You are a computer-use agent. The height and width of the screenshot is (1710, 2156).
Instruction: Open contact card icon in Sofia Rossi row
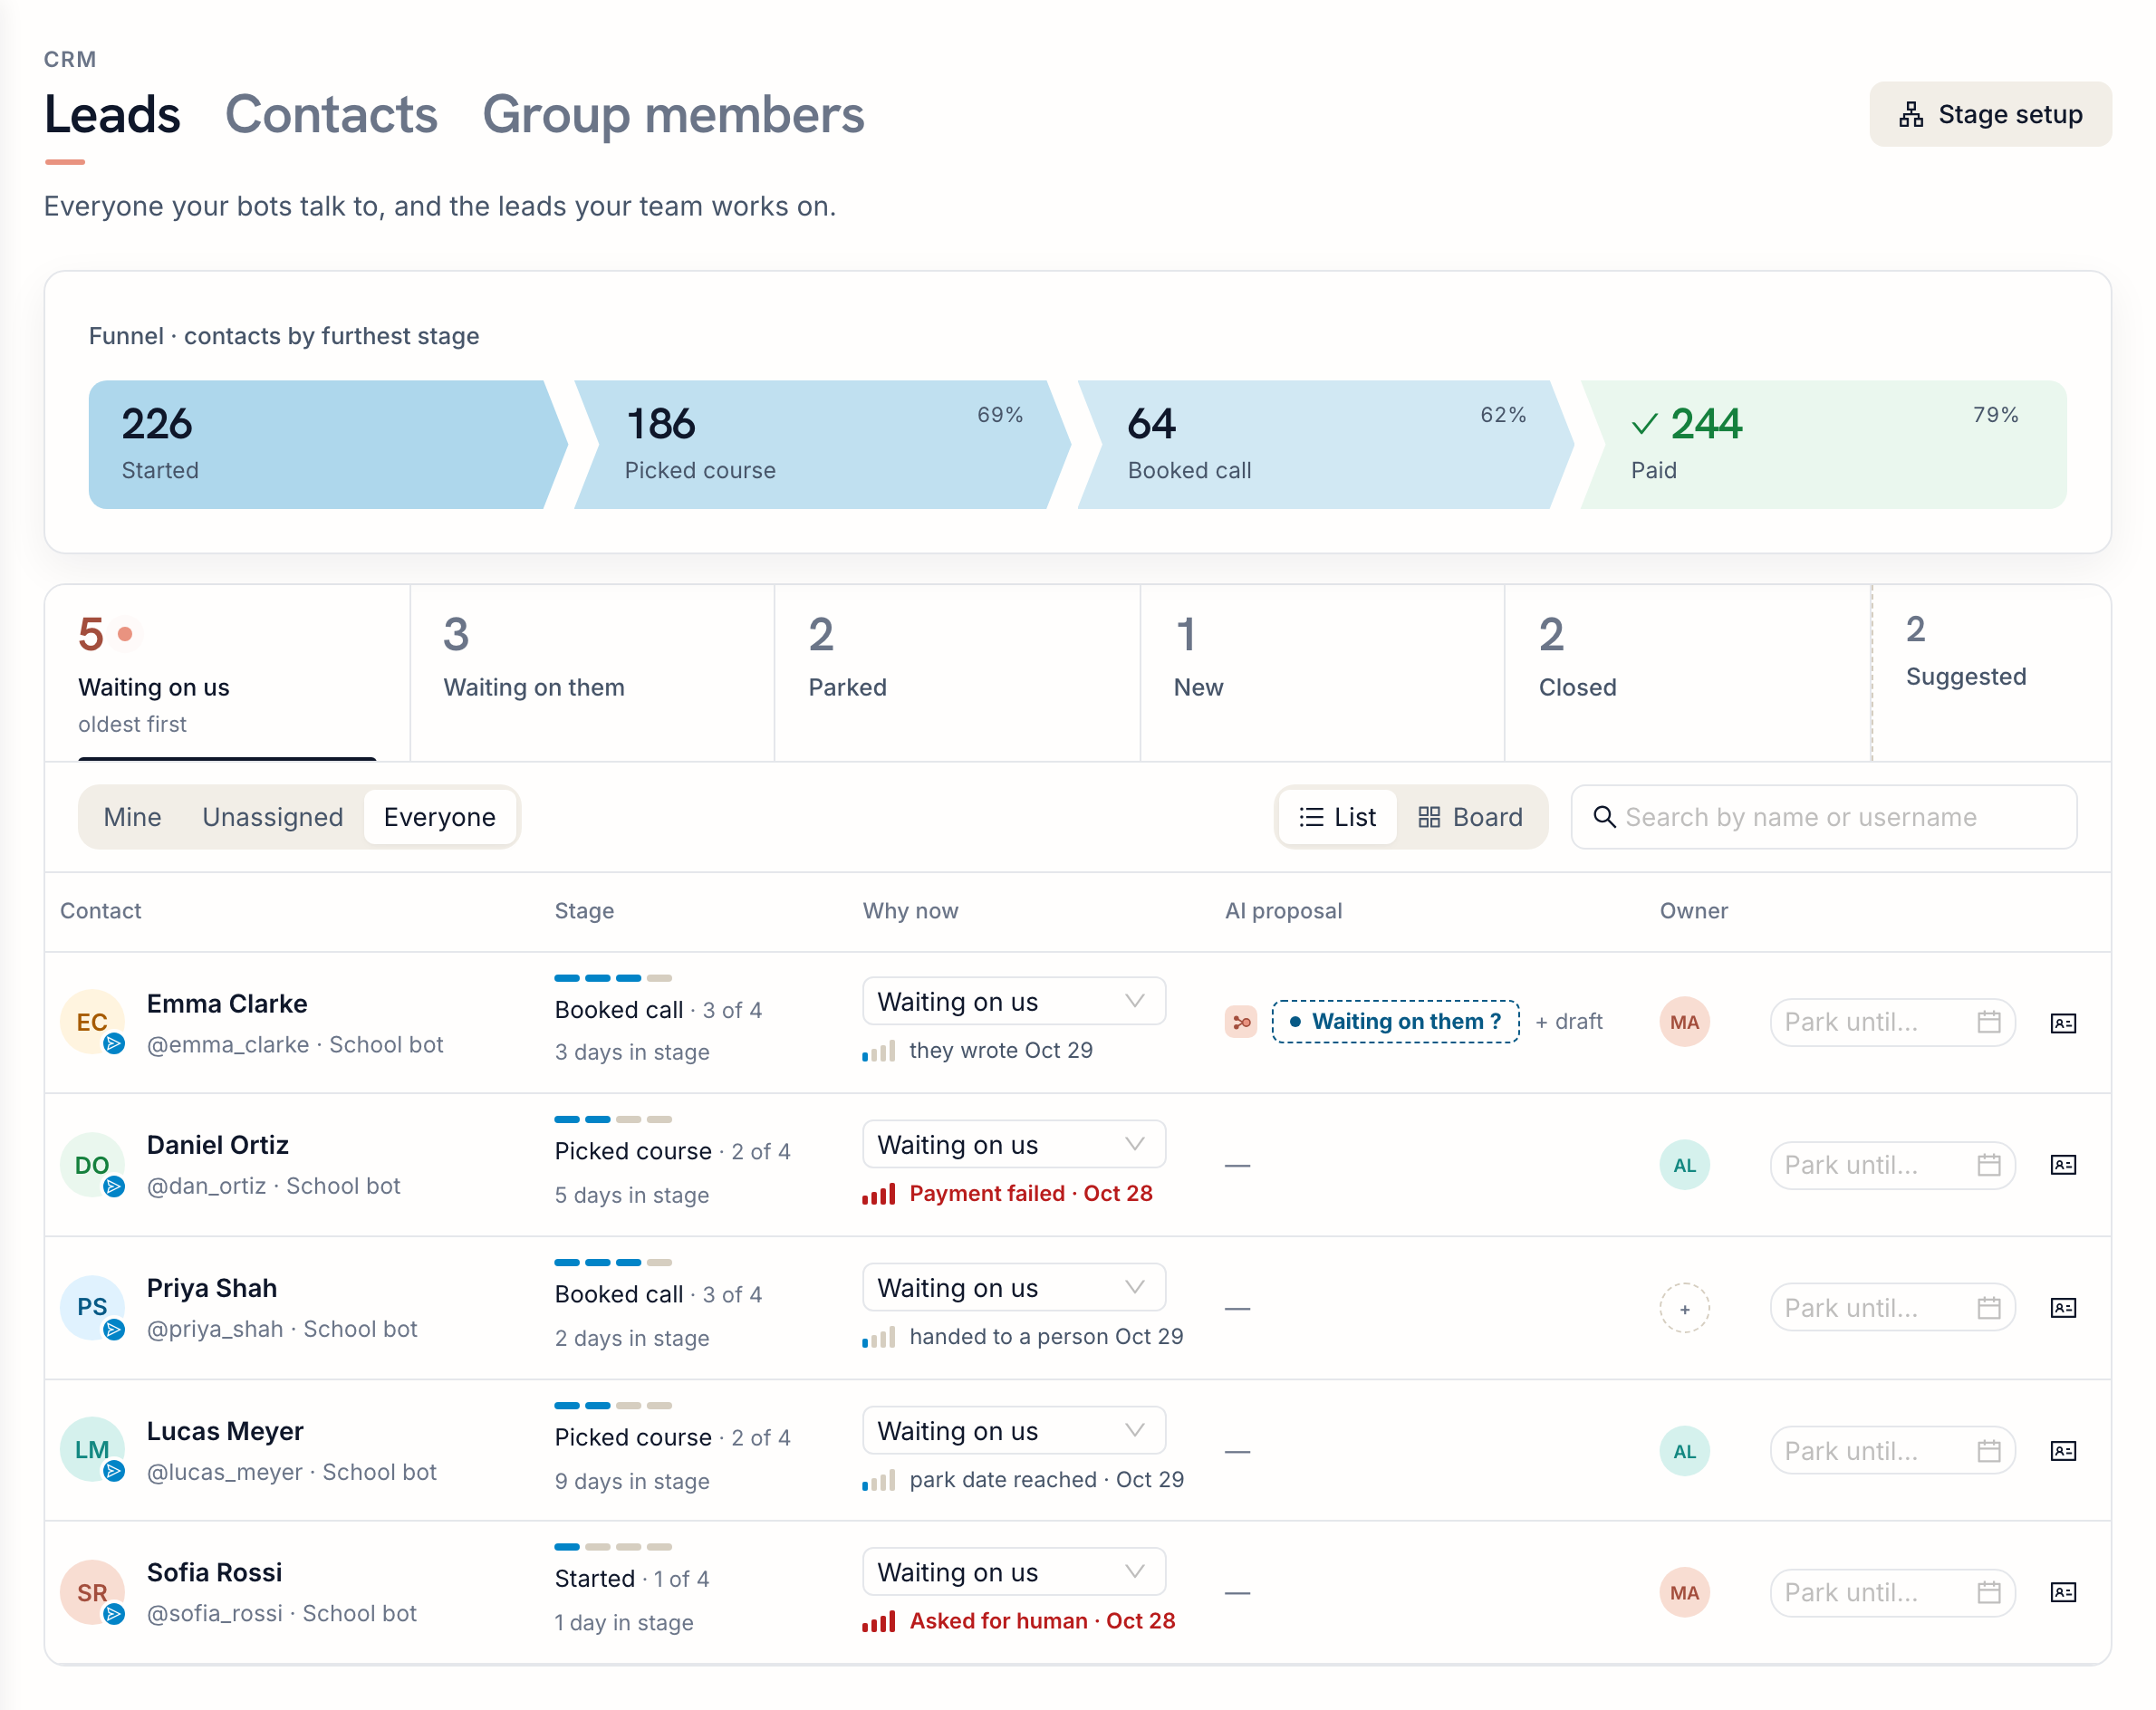(2063, 1592)
